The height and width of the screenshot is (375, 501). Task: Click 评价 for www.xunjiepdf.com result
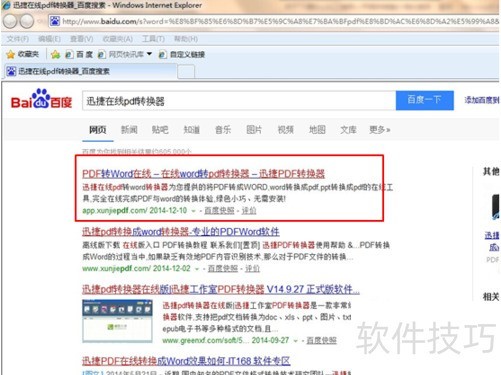pyautogui.click(x=252, y=269)
